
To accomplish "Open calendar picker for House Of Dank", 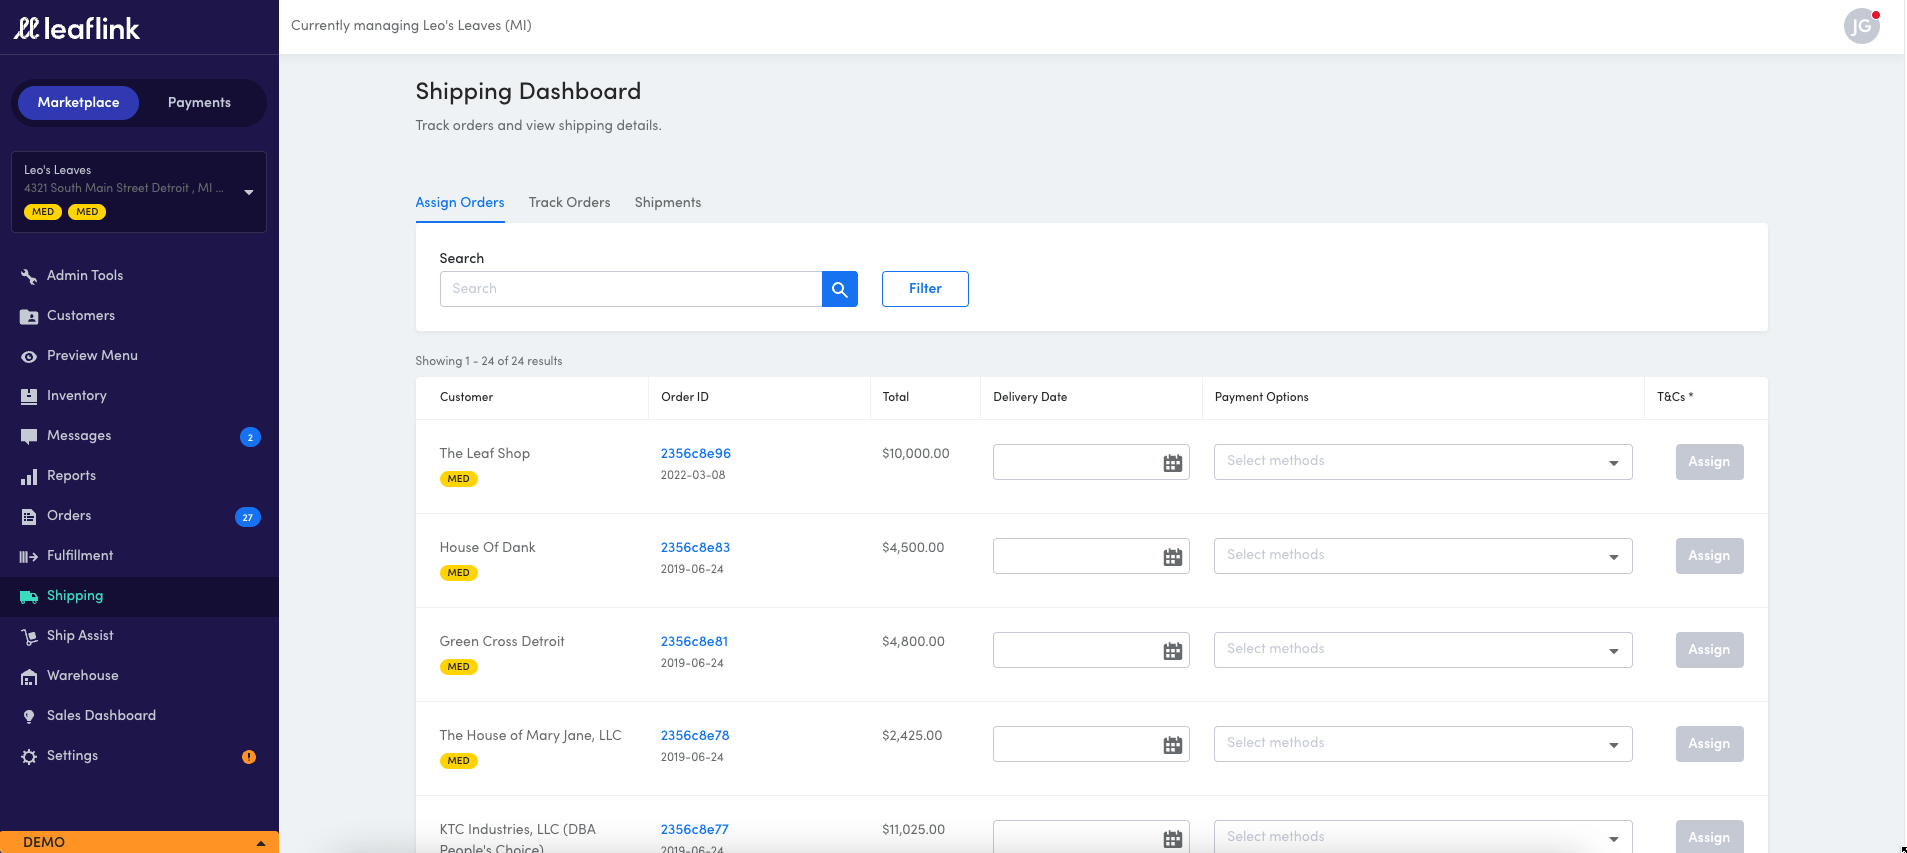I will pos(1173,557).
